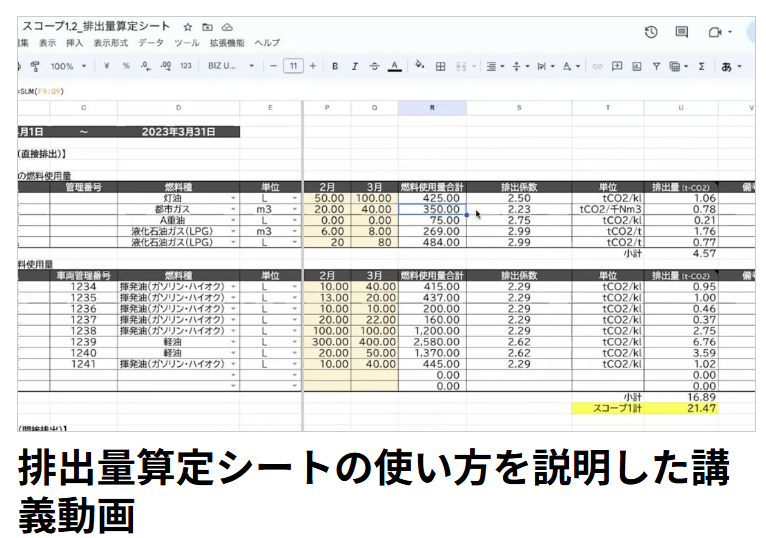Open the text color picker
766x538 pixels.
(394, 66)
